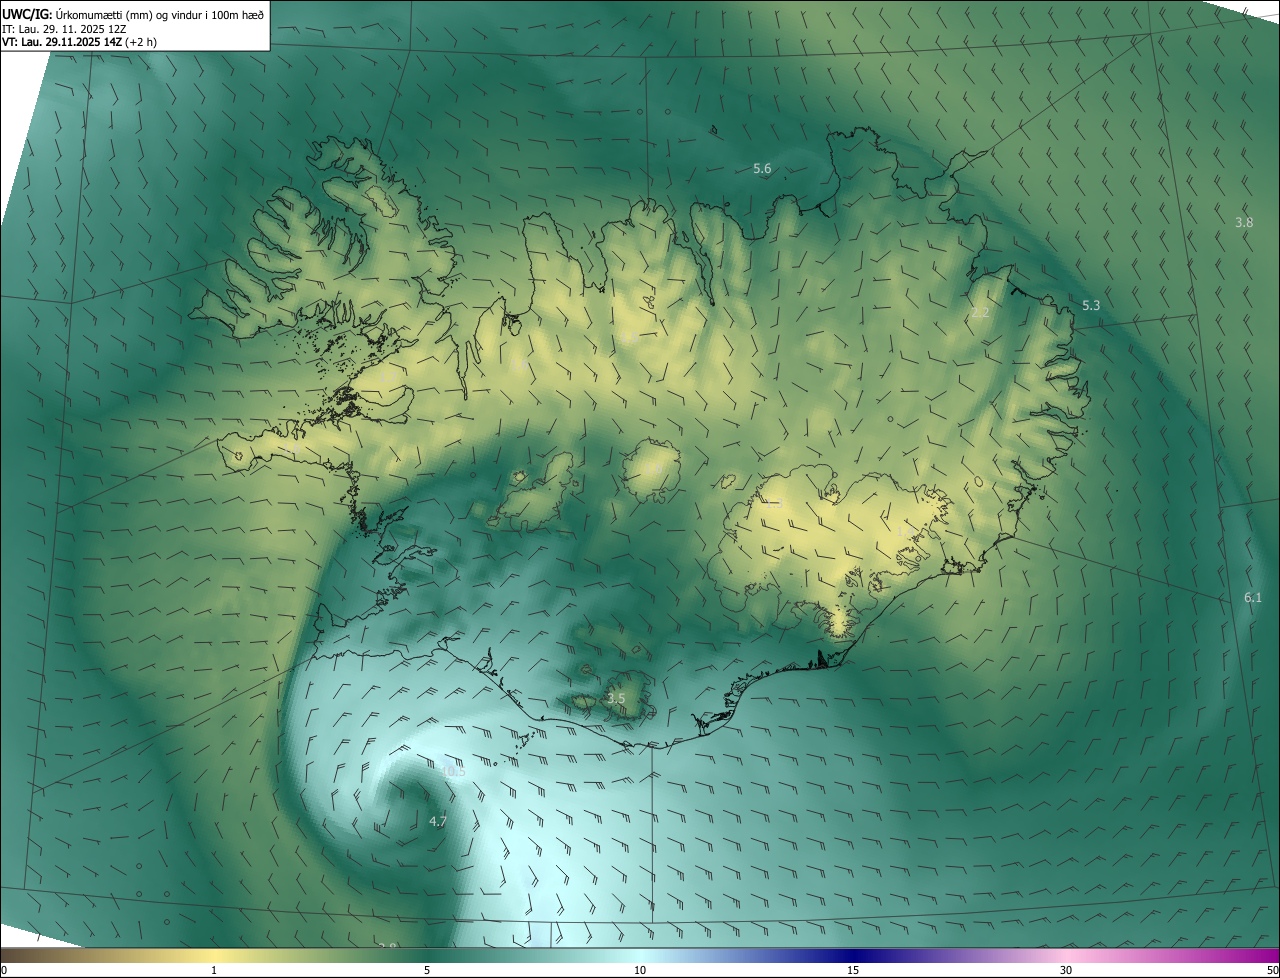Click the 2.2 value in northeast Iceland
Viewport: 1280px width, 978px height.
980,313
